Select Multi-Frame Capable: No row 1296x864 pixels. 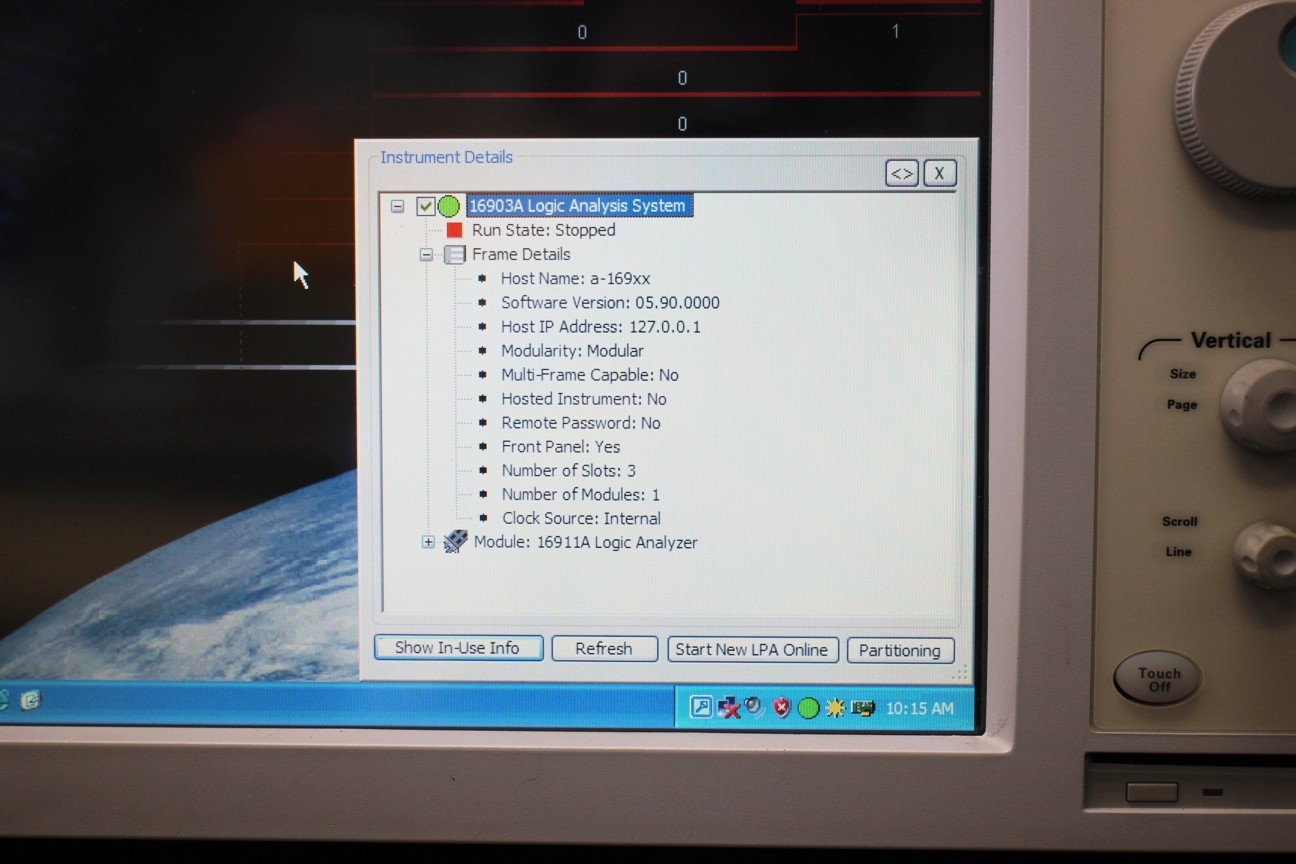(x=590, y=374)
